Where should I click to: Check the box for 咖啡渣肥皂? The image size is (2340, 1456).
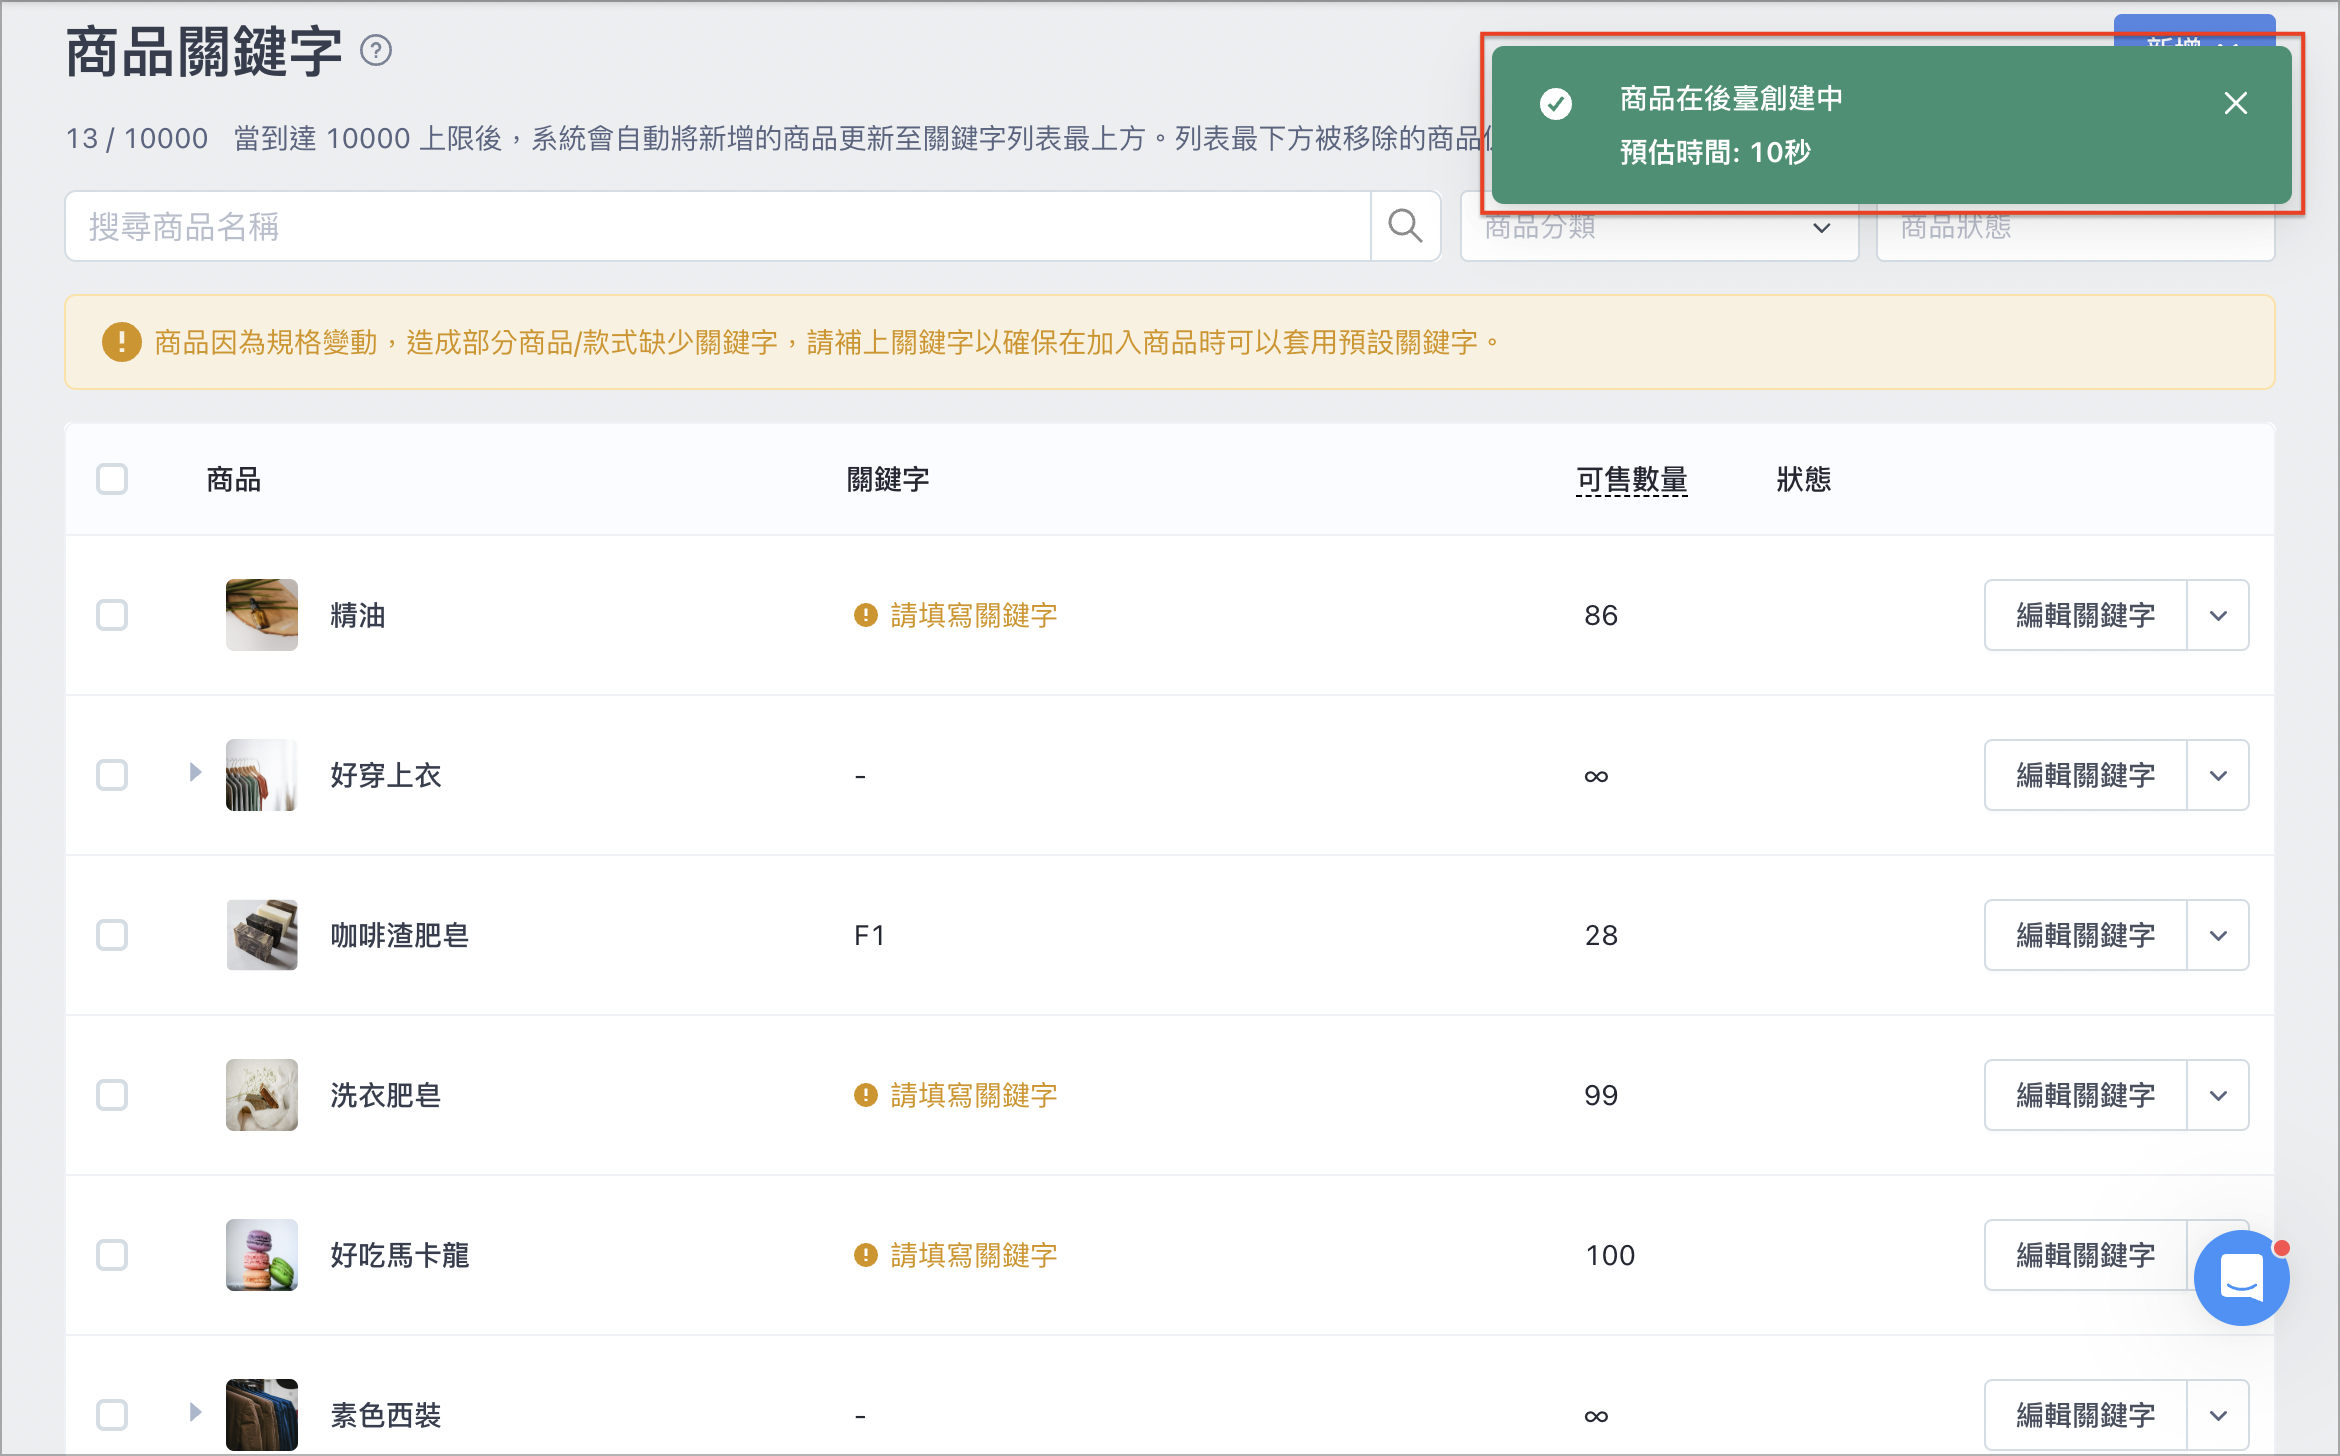tap(112, 935)
